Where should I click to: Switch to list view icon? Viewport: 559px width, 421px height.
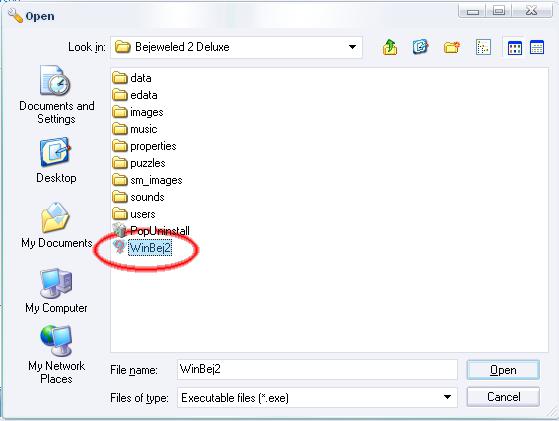pyautogui.click(x=514, y=47)
